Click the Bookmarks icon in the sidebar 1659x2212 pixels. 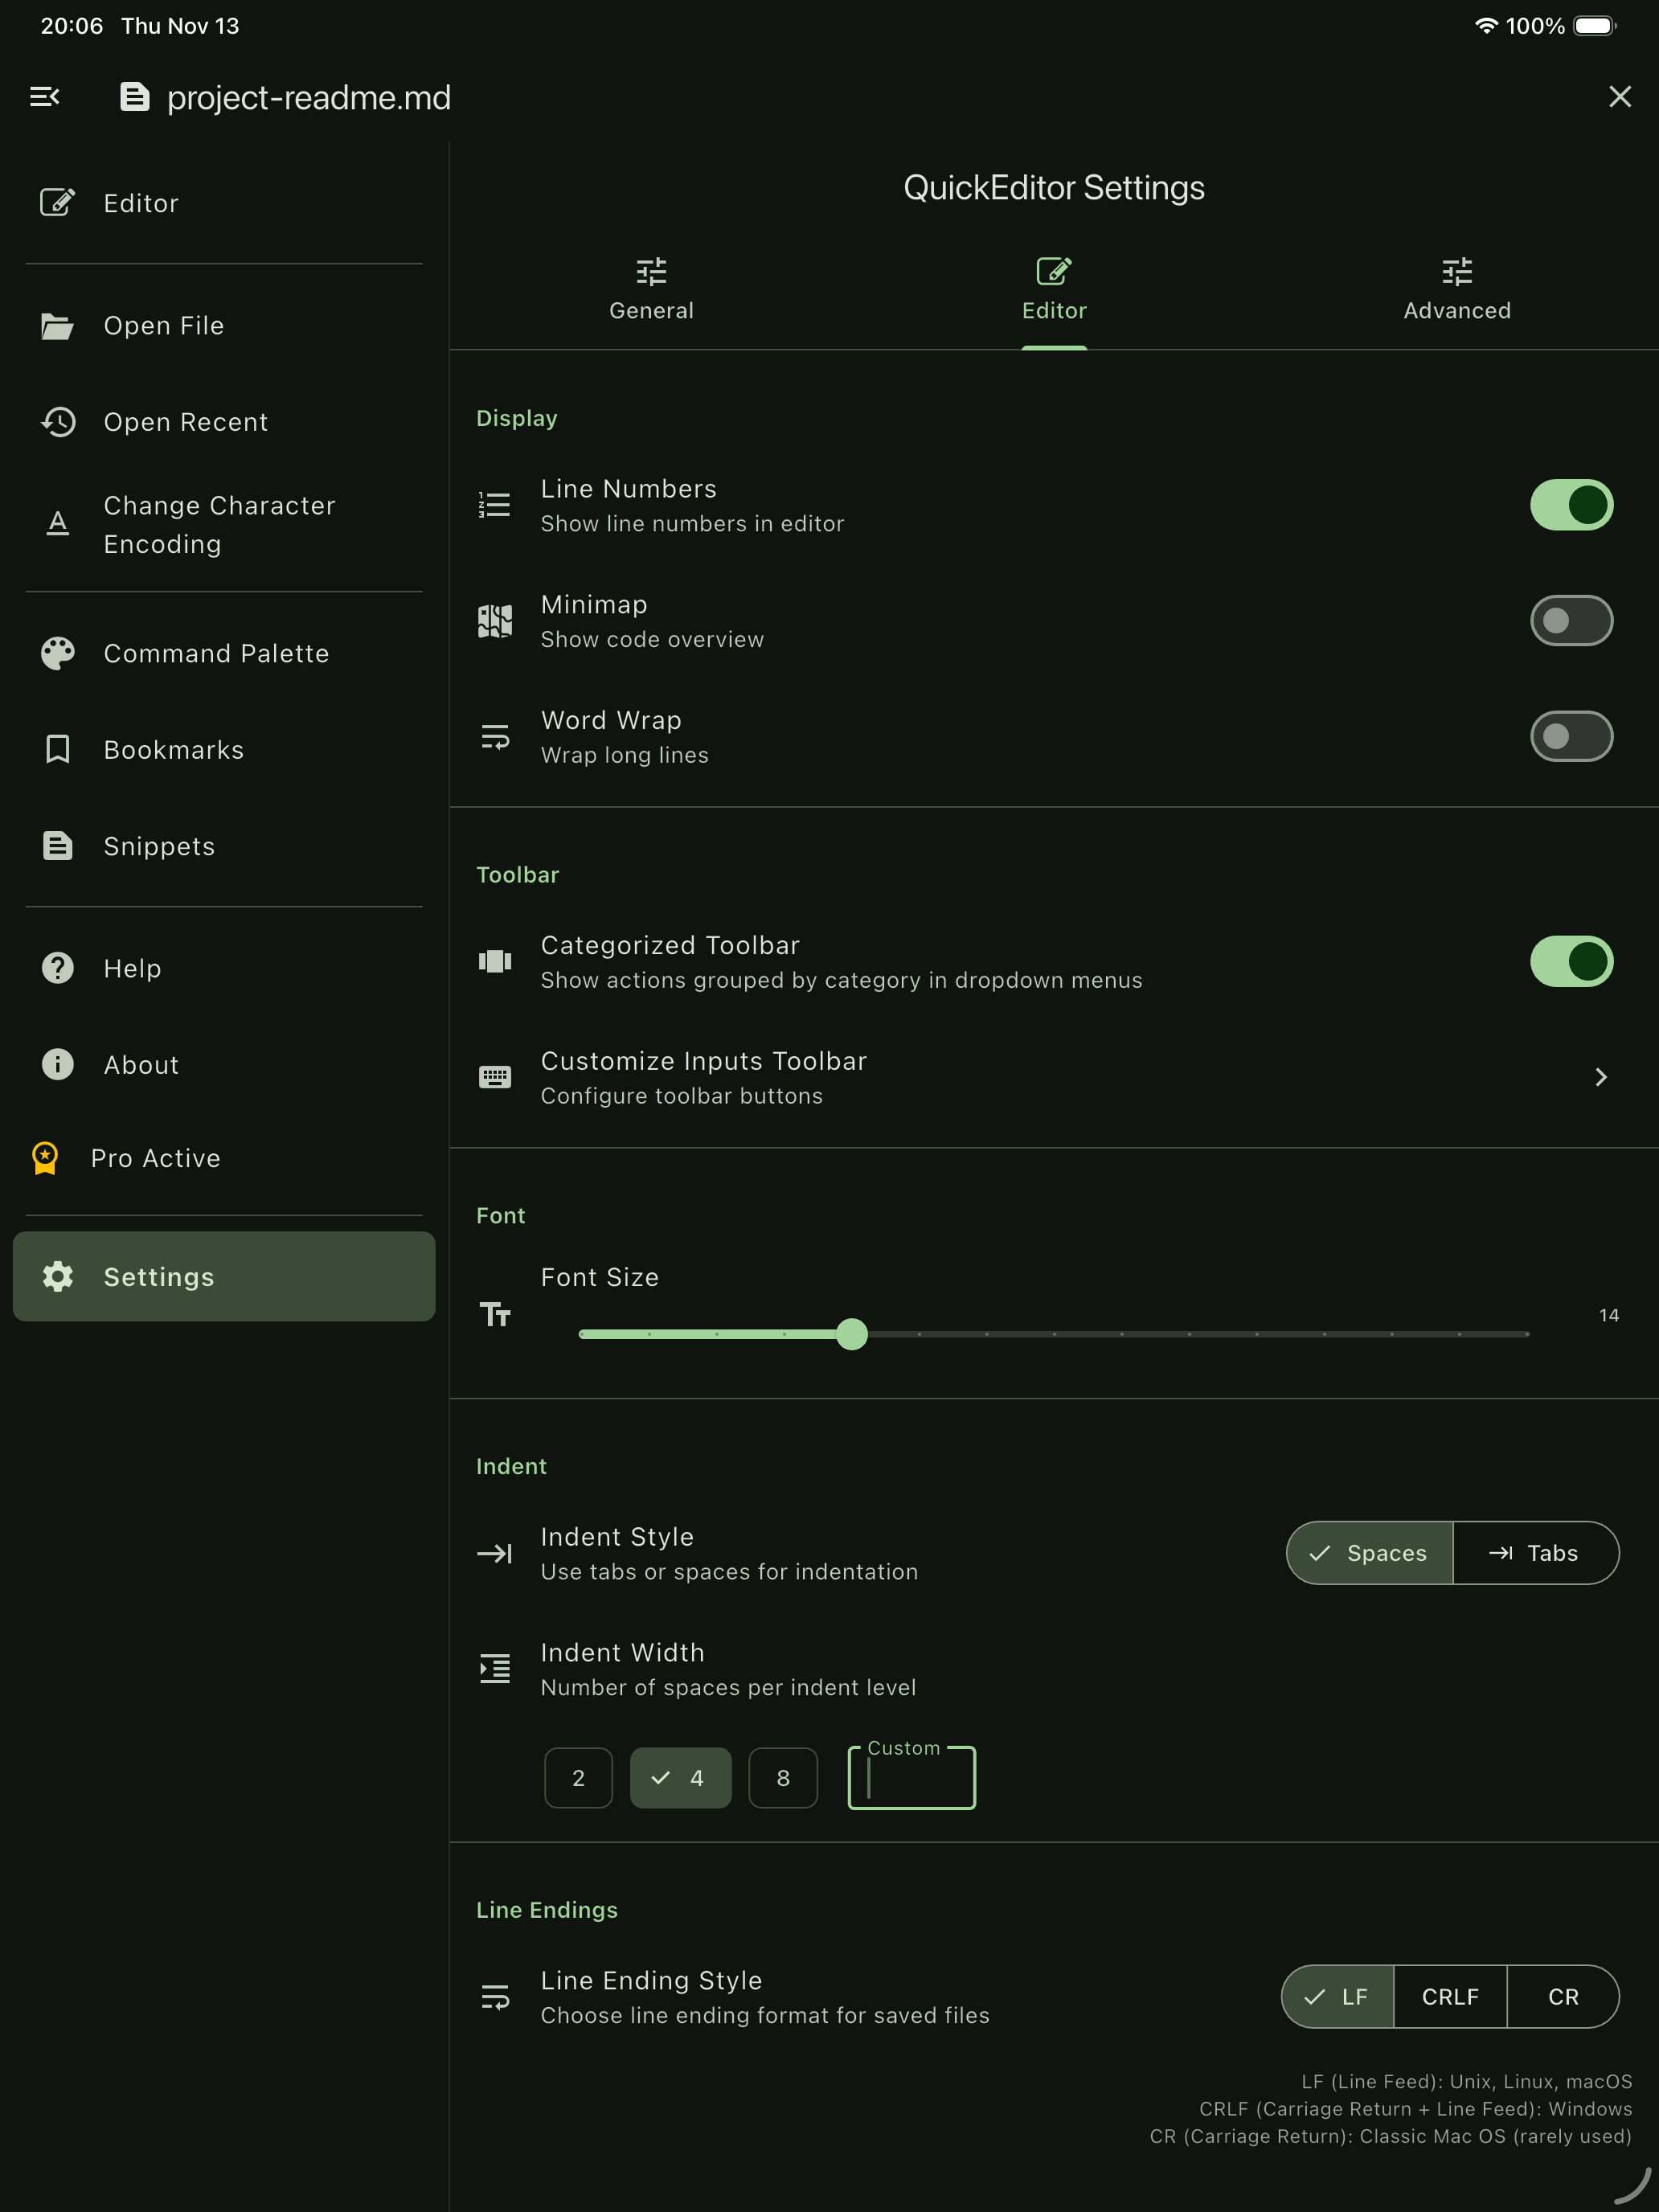pos(58,749)
